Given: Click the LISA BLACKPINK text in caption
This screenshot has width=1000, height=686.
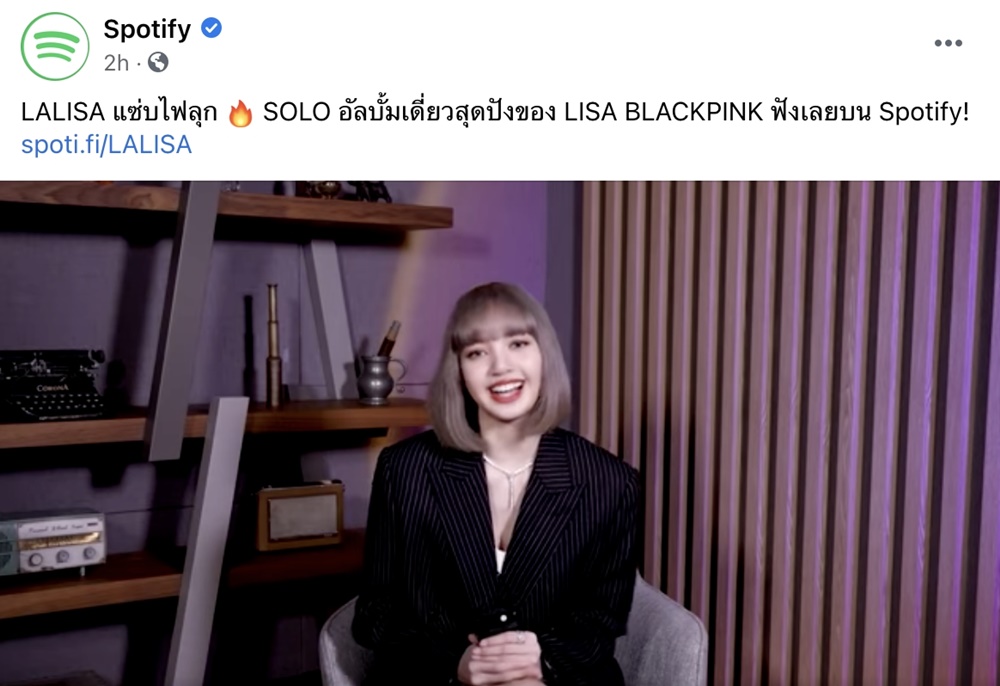Looking at the screenshot, I should [663, 112].
